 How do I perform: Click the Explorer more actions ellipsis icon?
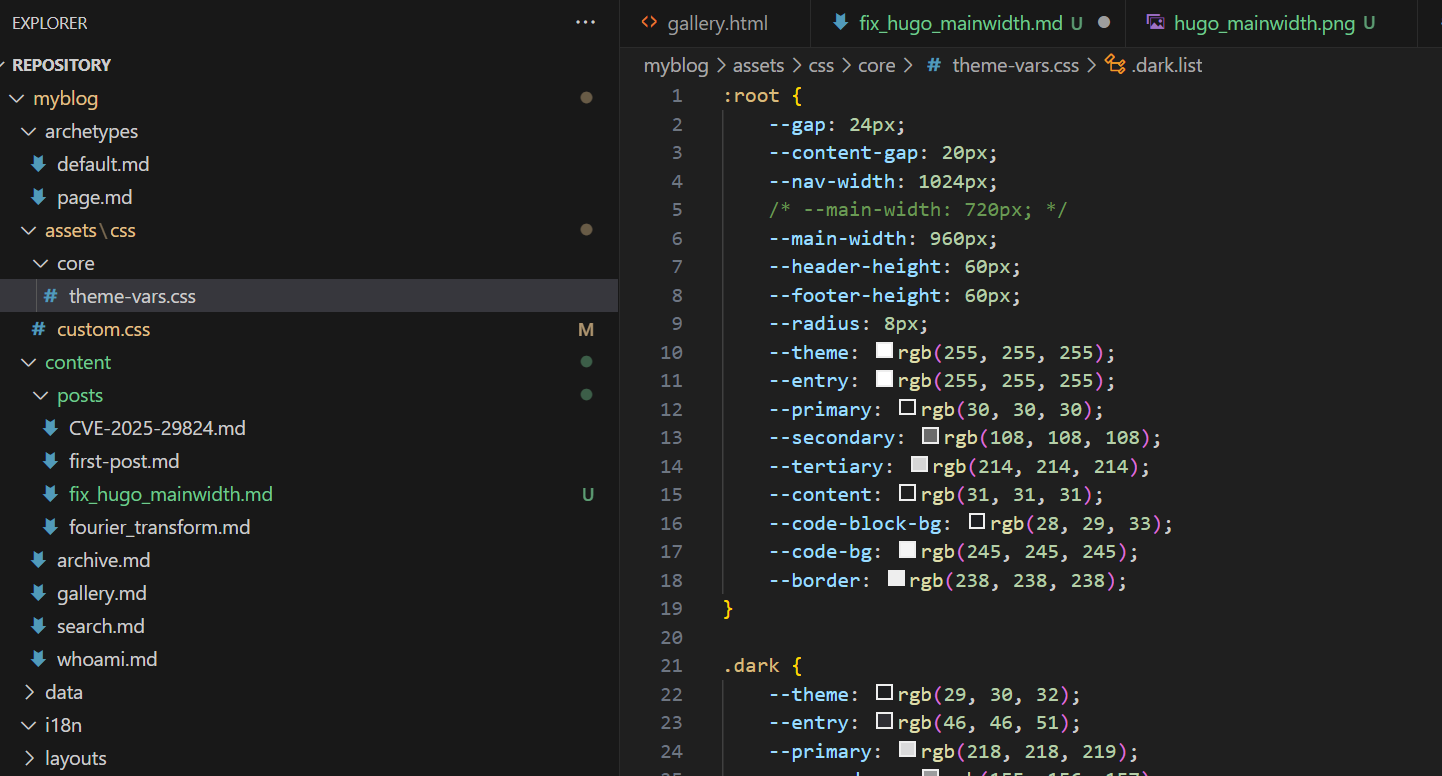[x=586, y=22]
